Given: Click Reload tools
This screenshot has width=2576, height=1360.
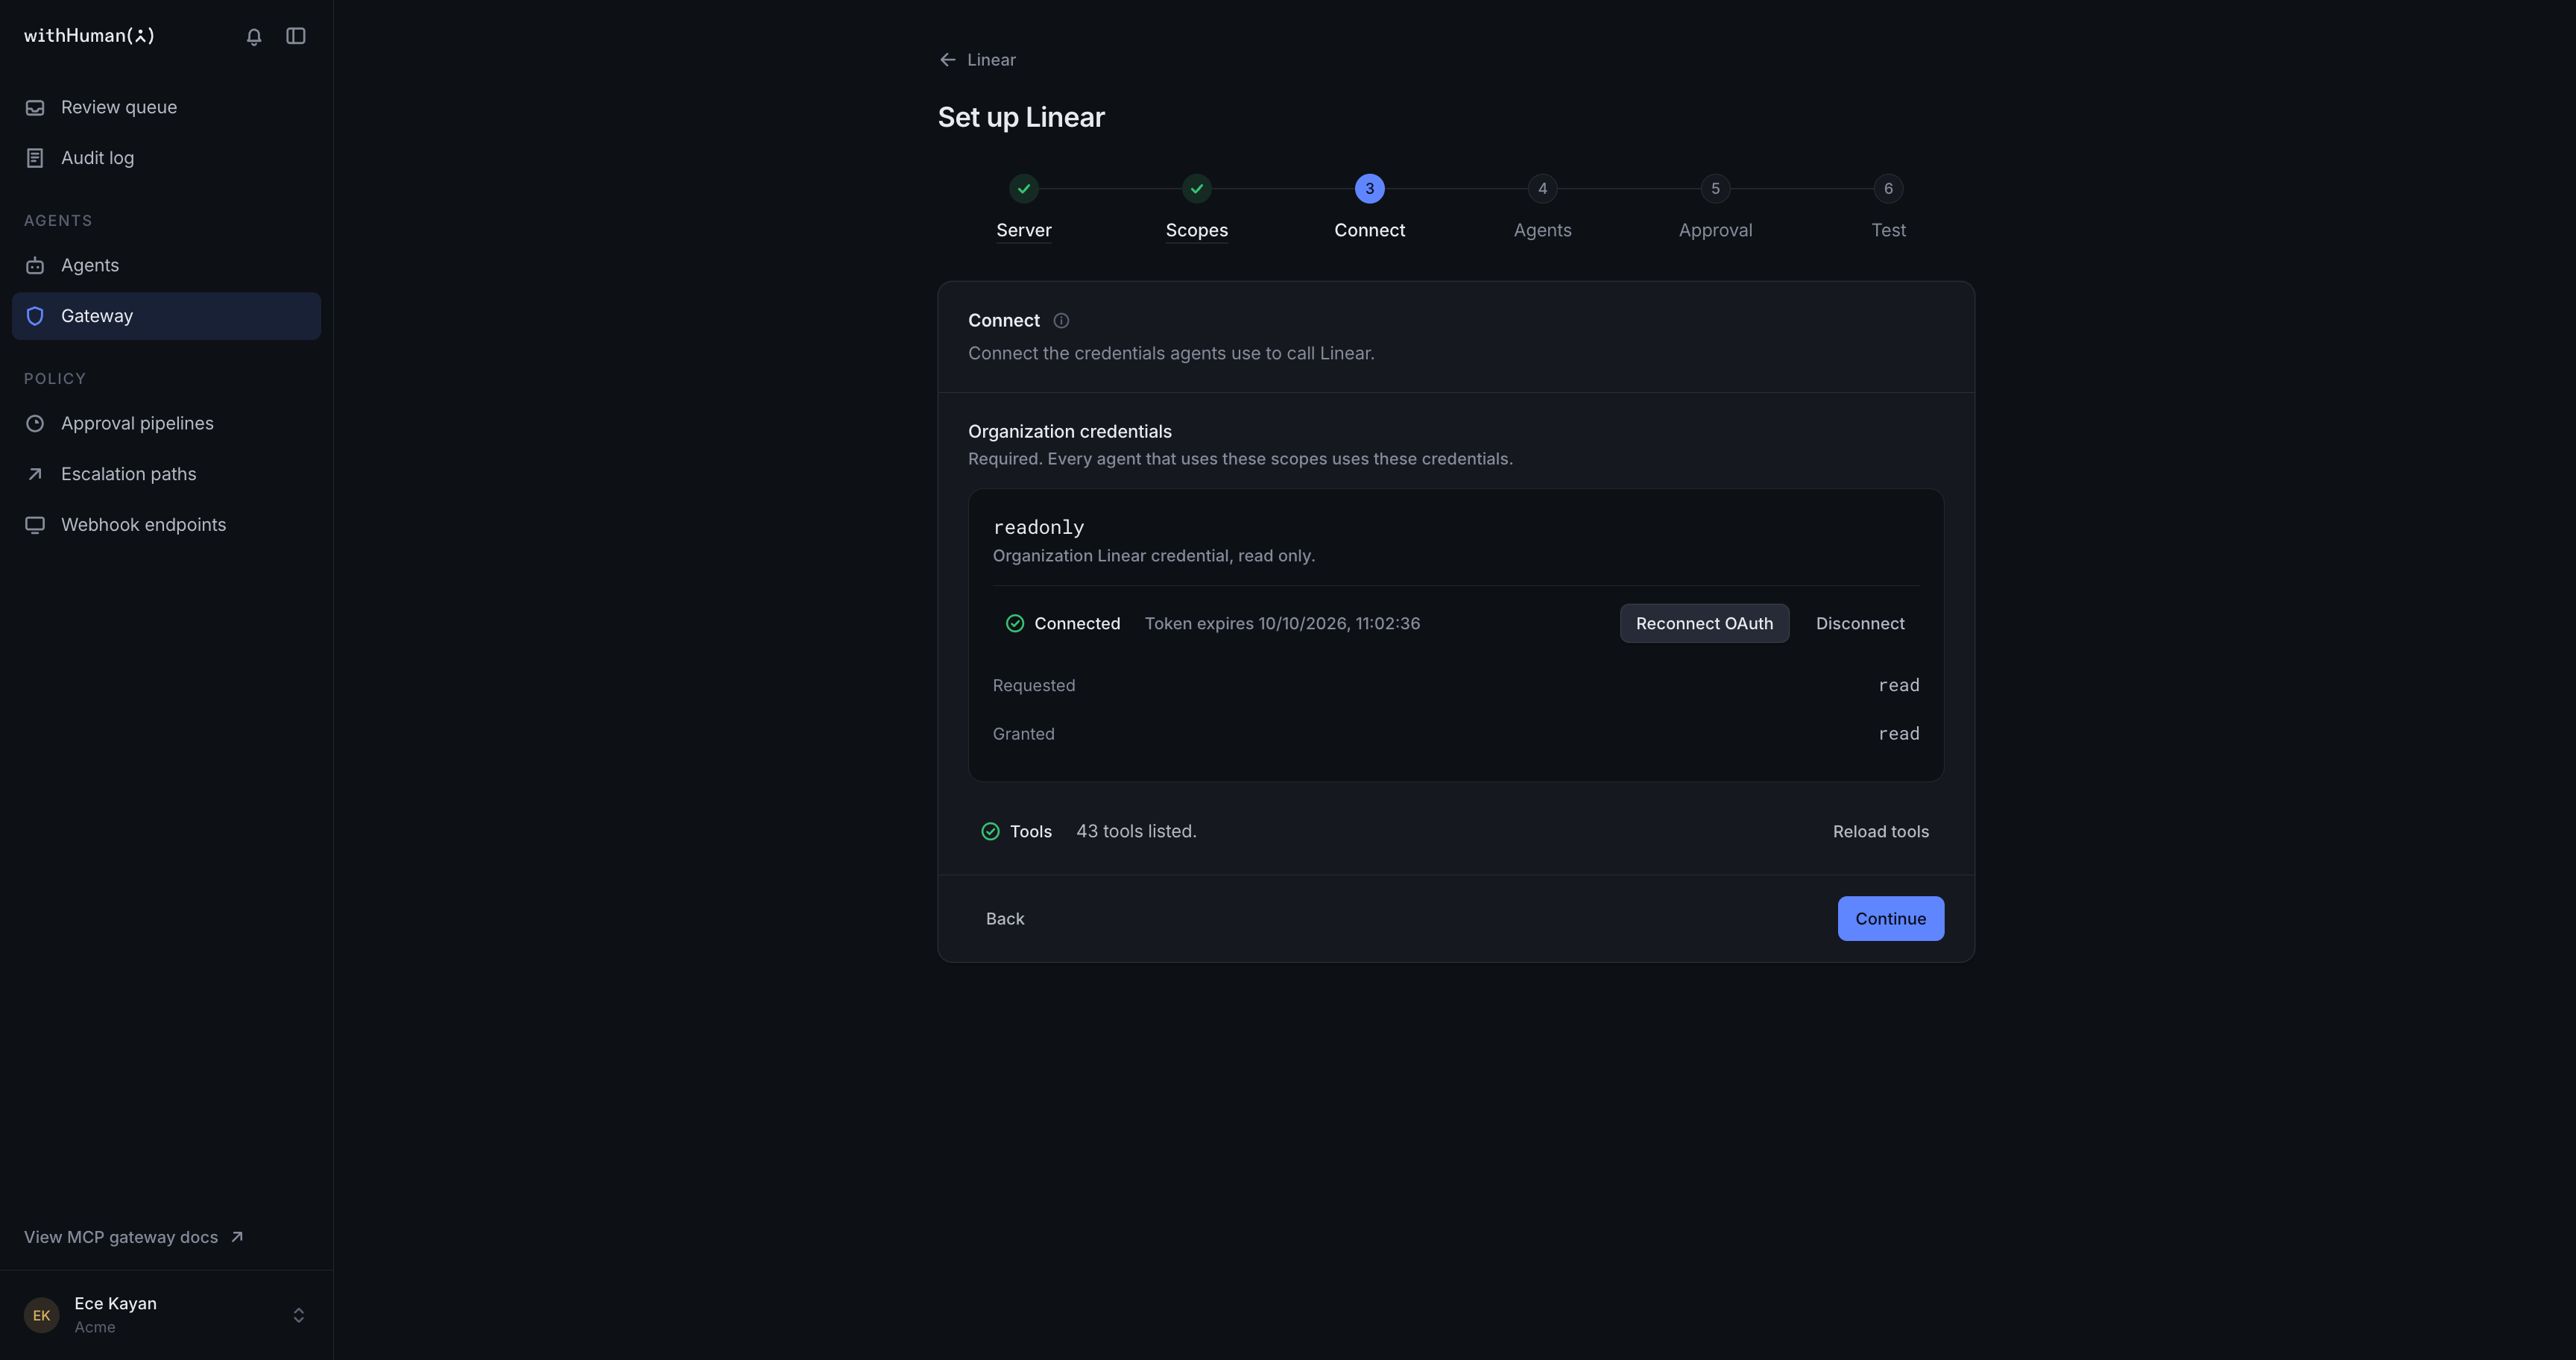Looking at the screenshot, I should coord(1880,831).
